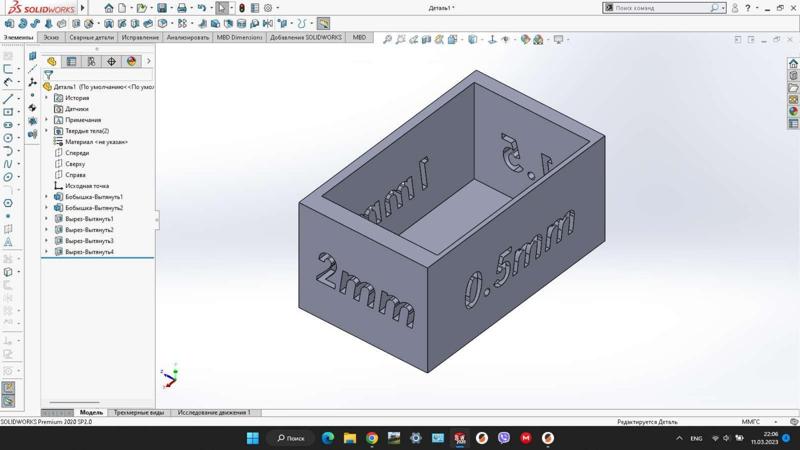The width and height of the screenshot is (800, 450).
Task: Open Windows Start menu on taskbar
Action: (253, 438)
